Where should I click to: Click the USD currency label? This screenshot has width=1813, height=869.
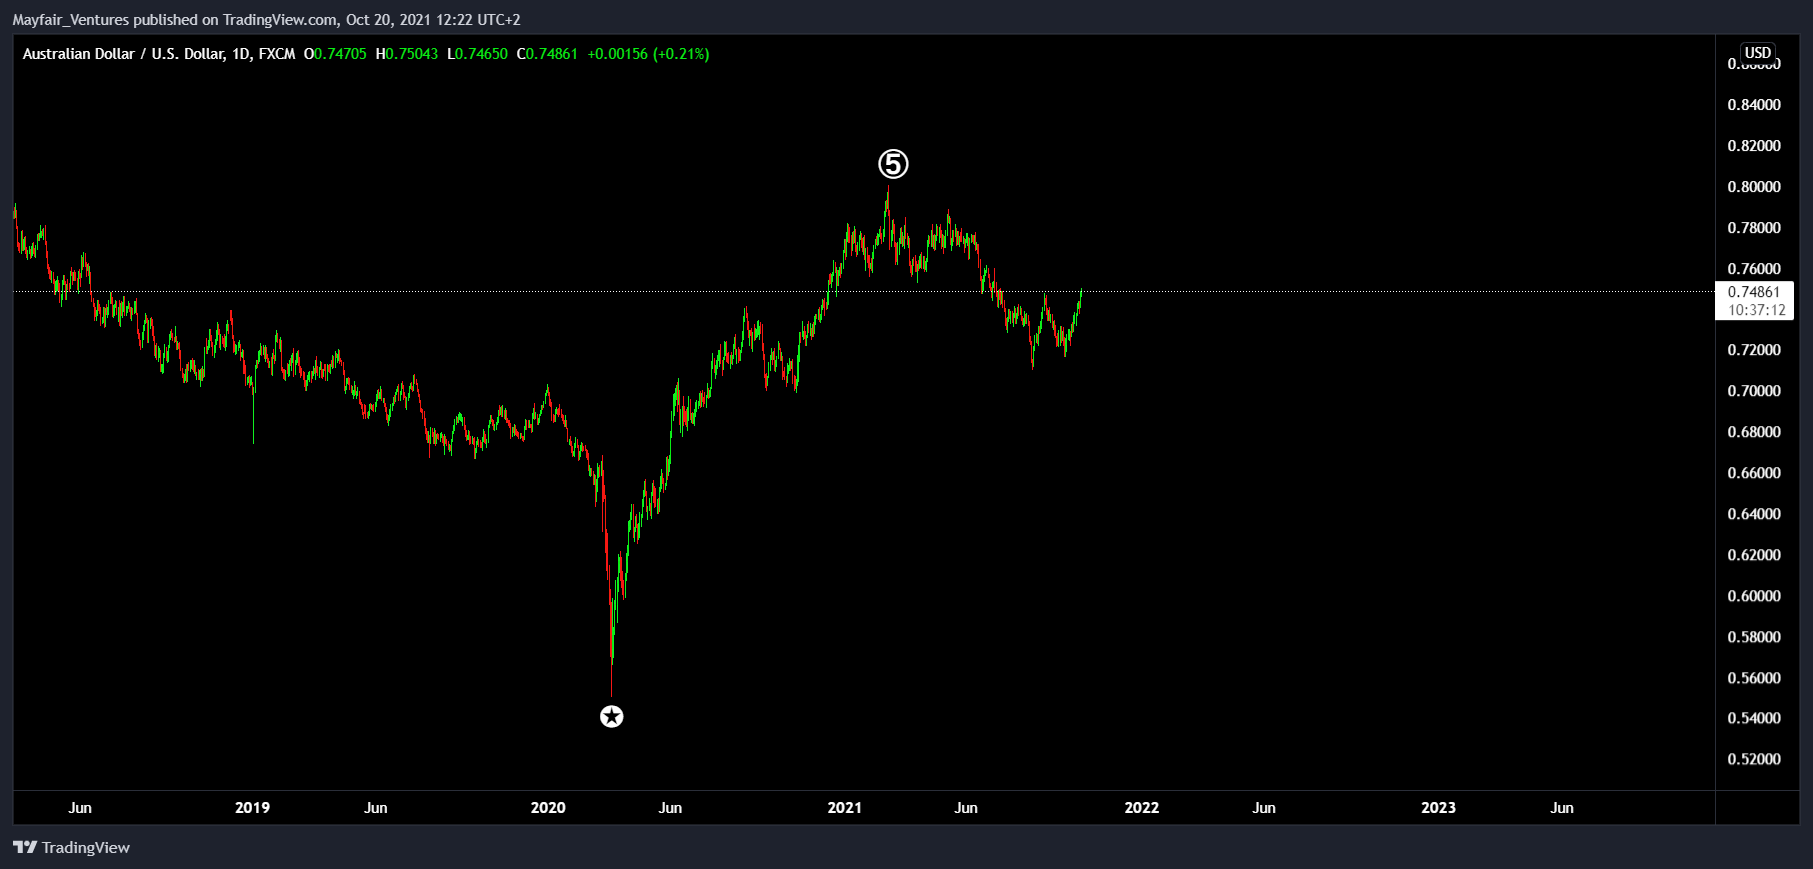click(x=1757, y=53)
